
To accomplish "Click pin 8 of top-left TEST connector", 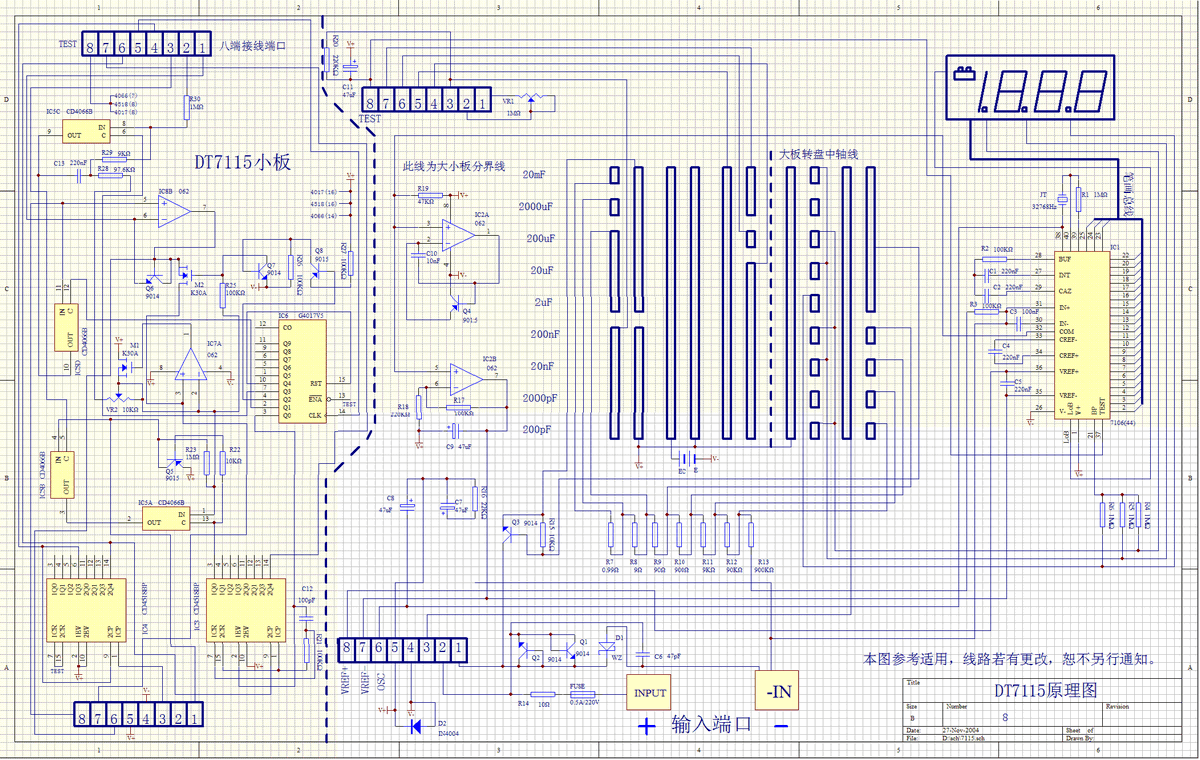I will pyautogui.click(x=91, y=47).
